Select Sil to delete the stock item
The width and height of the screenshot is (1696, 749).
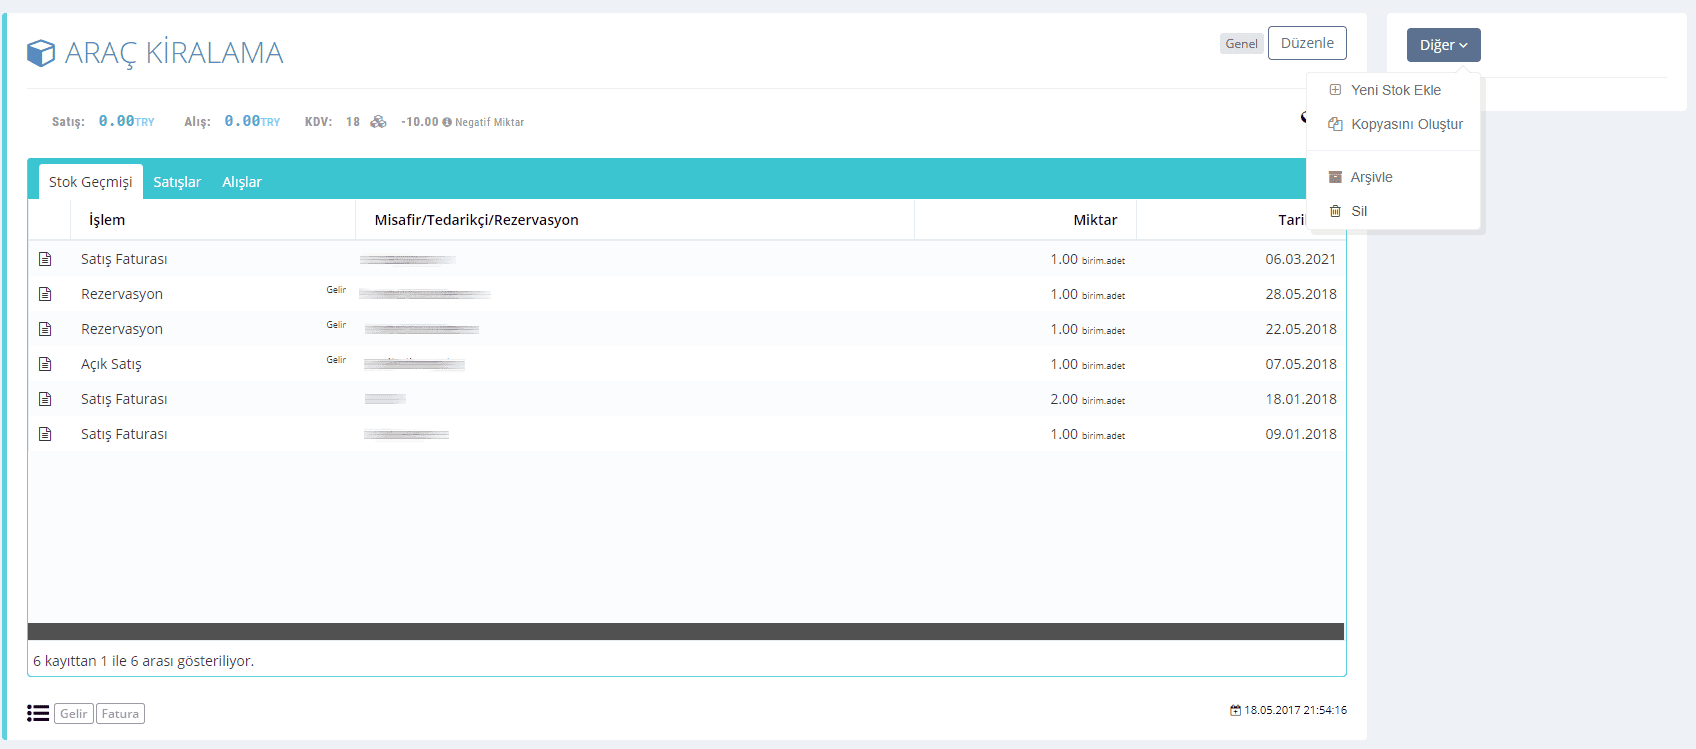click(x=1393, y=211)
